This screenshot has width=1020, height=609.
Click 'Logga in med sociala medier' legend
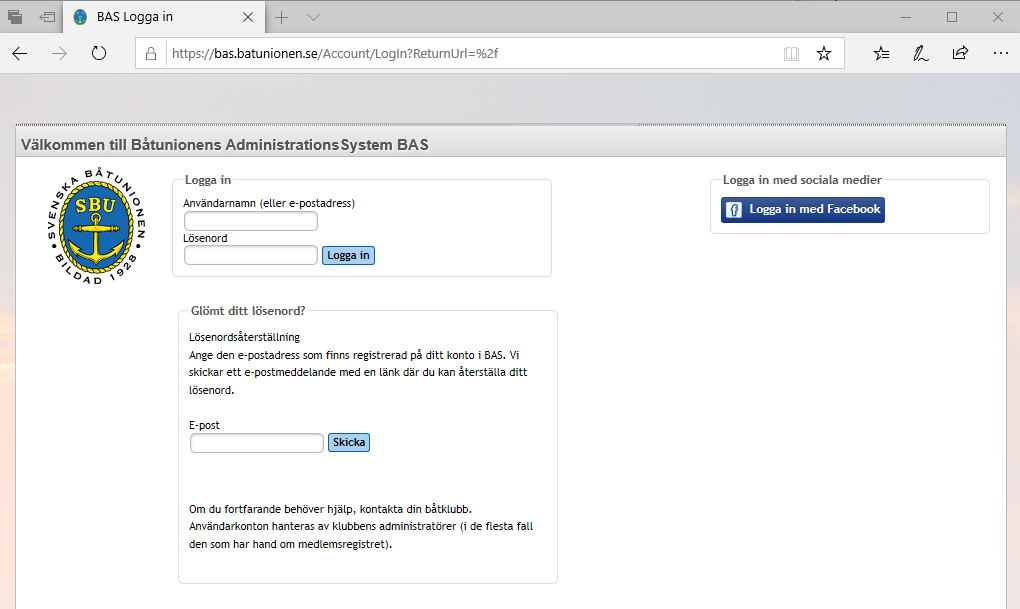tap(802, 180)
